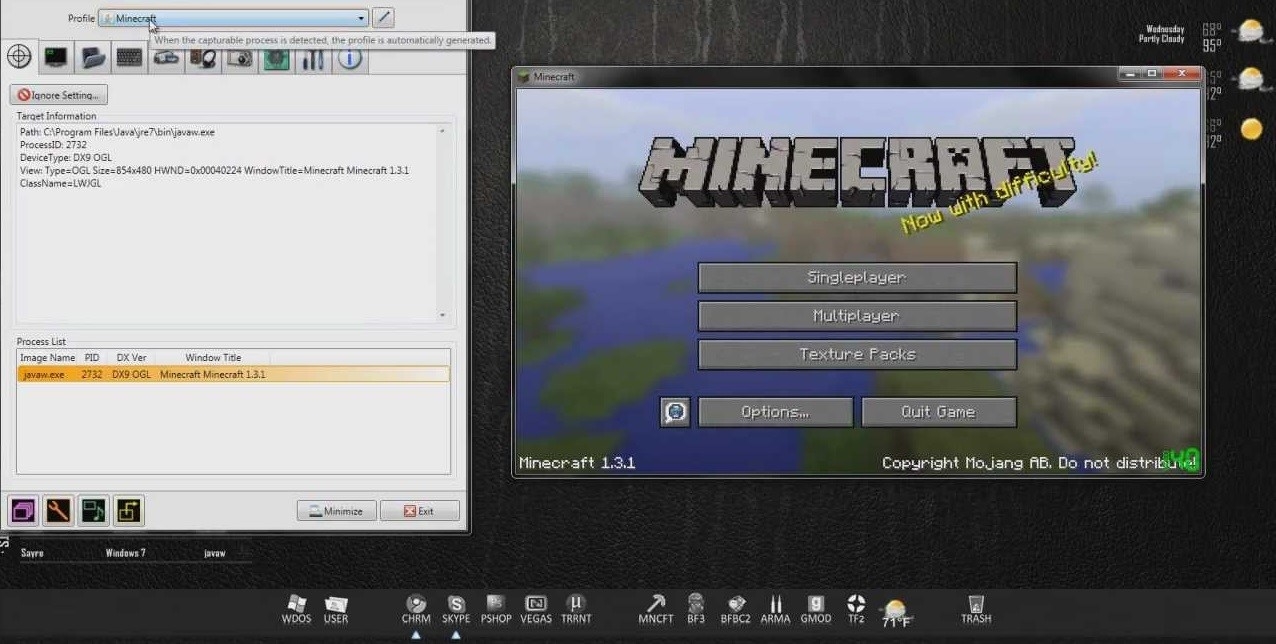Click the green screen and music note icon
This screenshot has height=644, width=1276.
pyautogui.click(x=93, y=511)
